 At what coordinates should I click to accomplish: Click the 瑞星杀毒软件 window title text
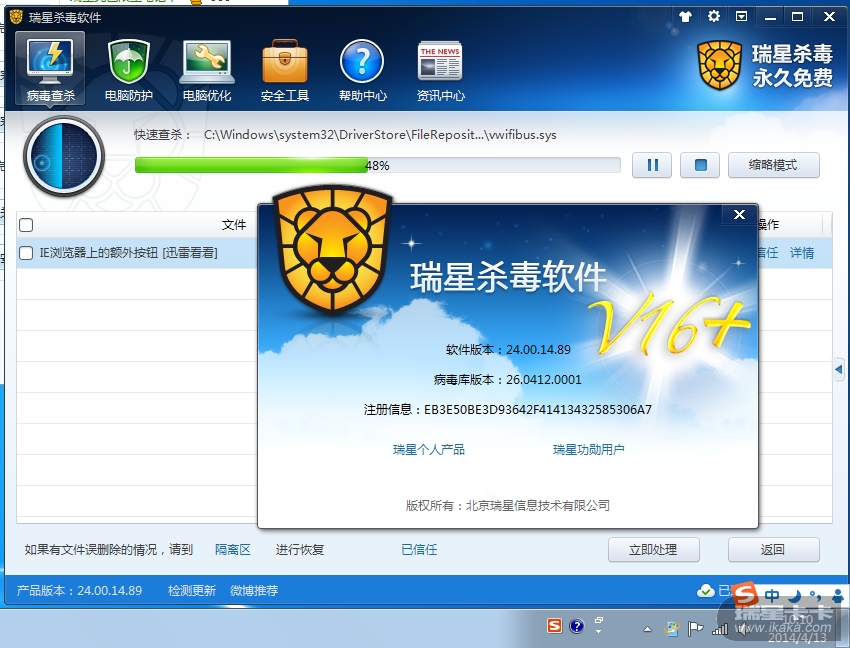pyautogui.click(x=65, y=17)
